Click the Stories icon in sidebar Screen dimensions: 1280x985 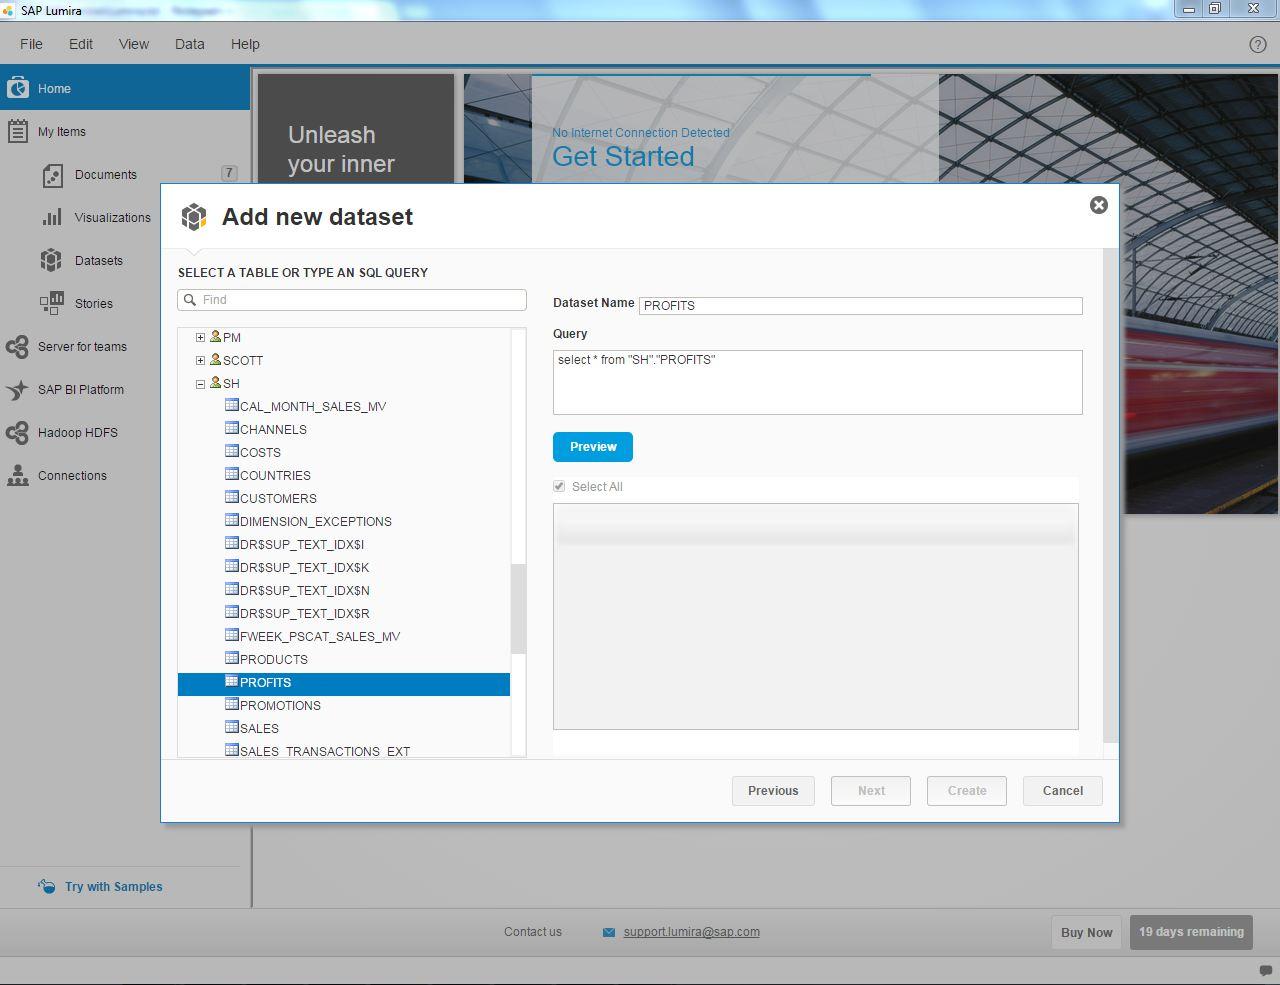51,303
